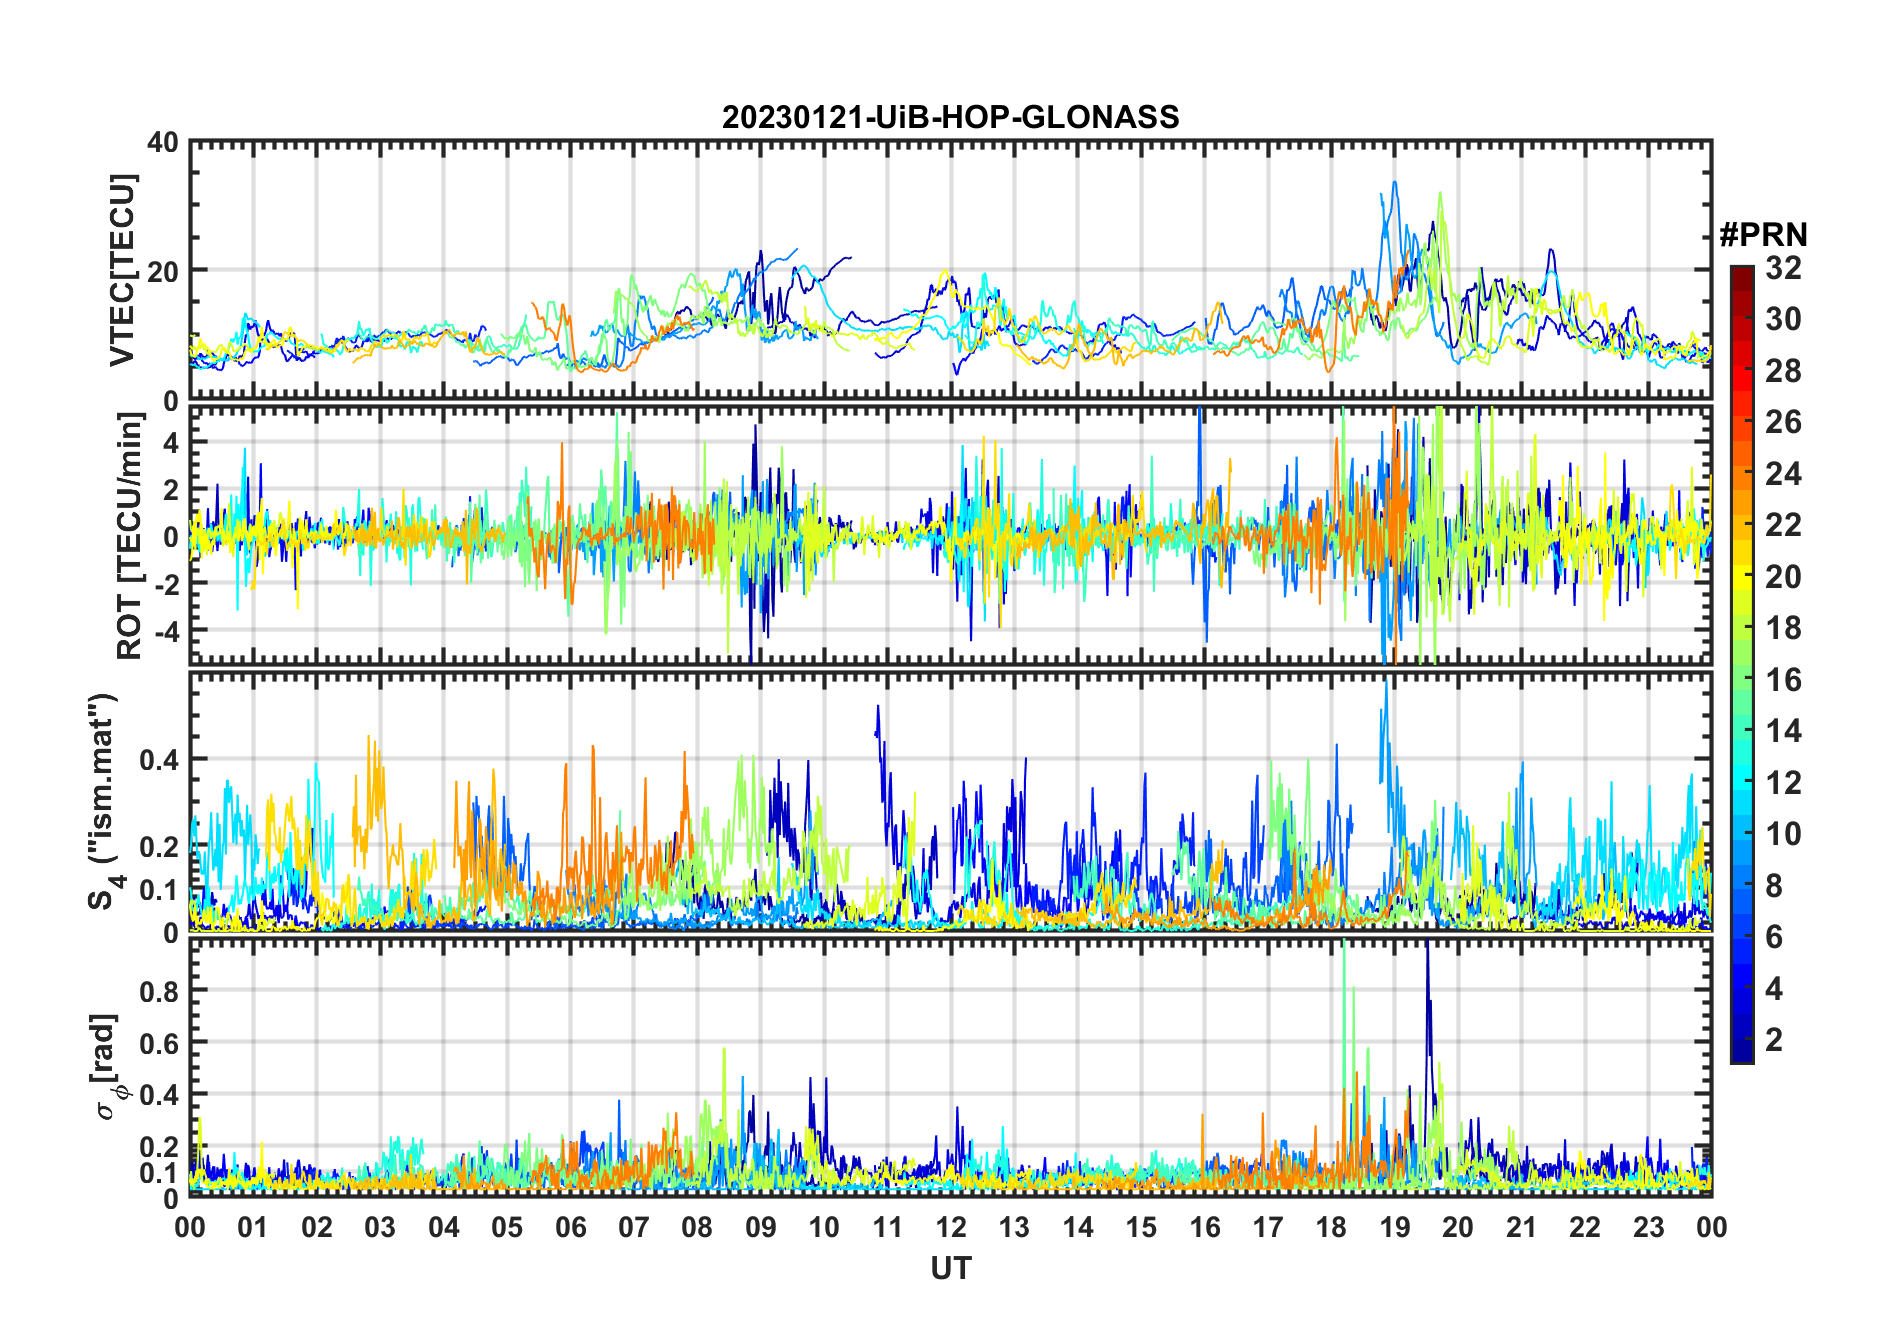This screenshot has height=1330, width=1902.
Task: Click the 06 hour tick on the UT axis
Action: tap(570, 1228)
